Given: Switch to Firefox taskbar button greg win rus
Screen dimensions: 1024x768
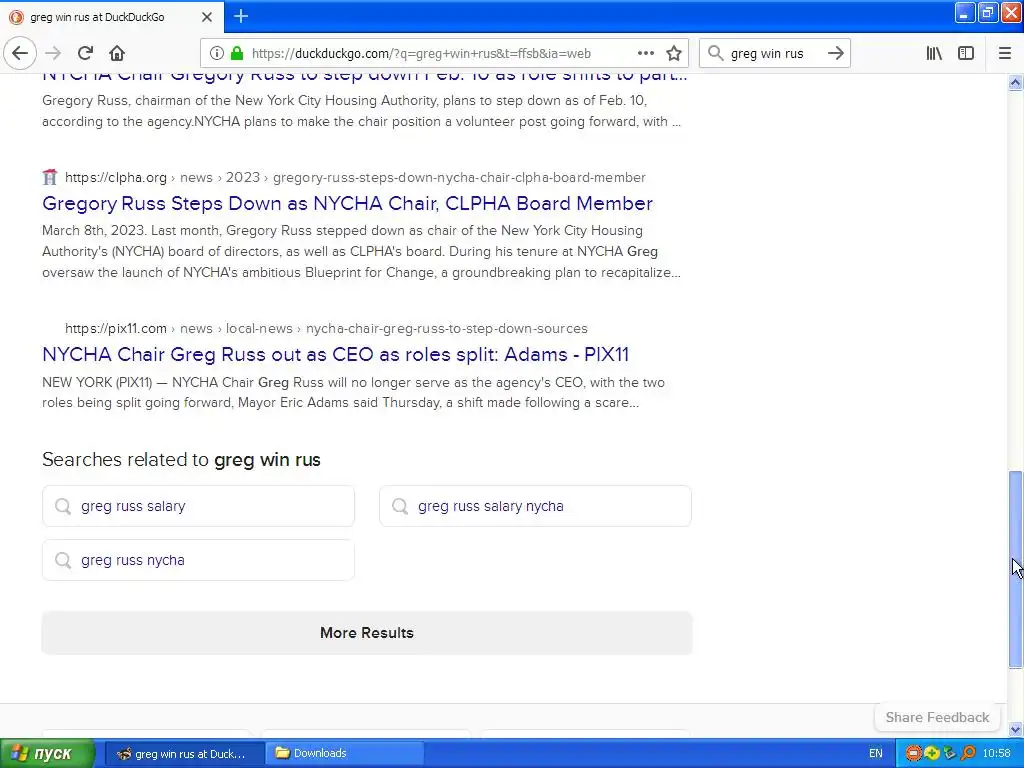Looking at the screenshot, I should pyautogui.click(x=185, y=754).
